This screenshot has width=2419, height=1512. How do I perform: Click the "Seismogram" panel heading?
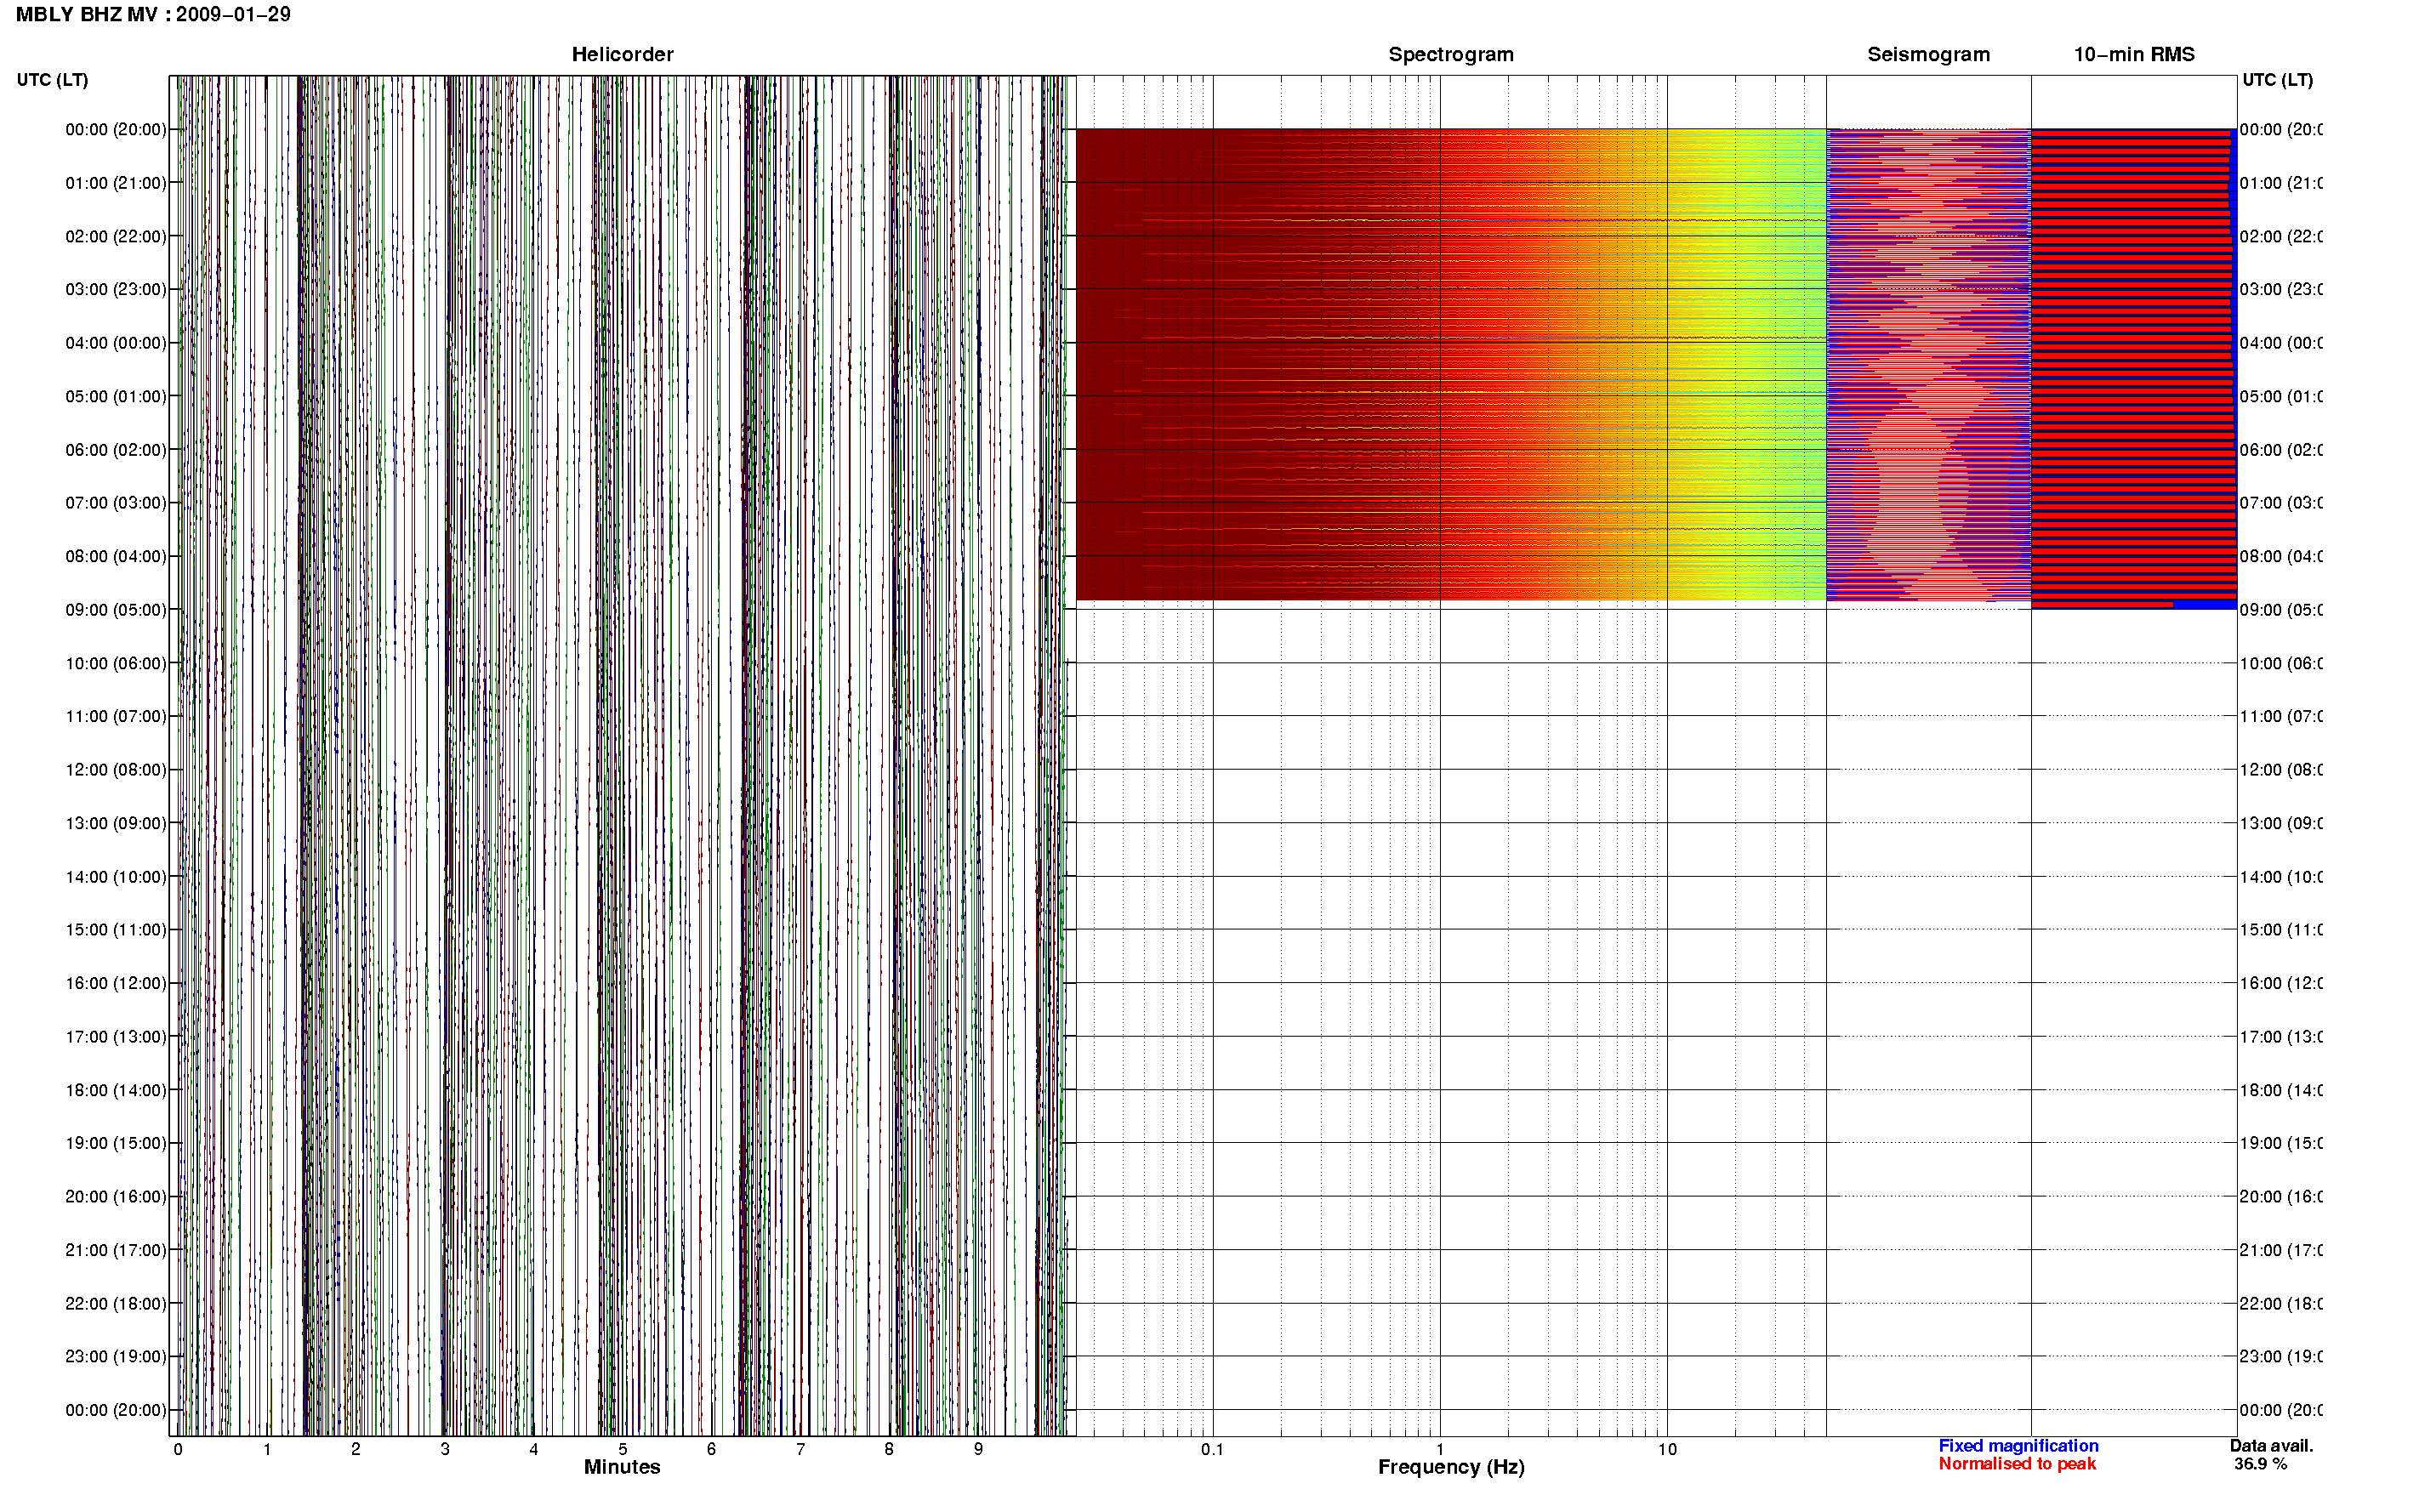pyautogui.click(x=1928, y=54)
